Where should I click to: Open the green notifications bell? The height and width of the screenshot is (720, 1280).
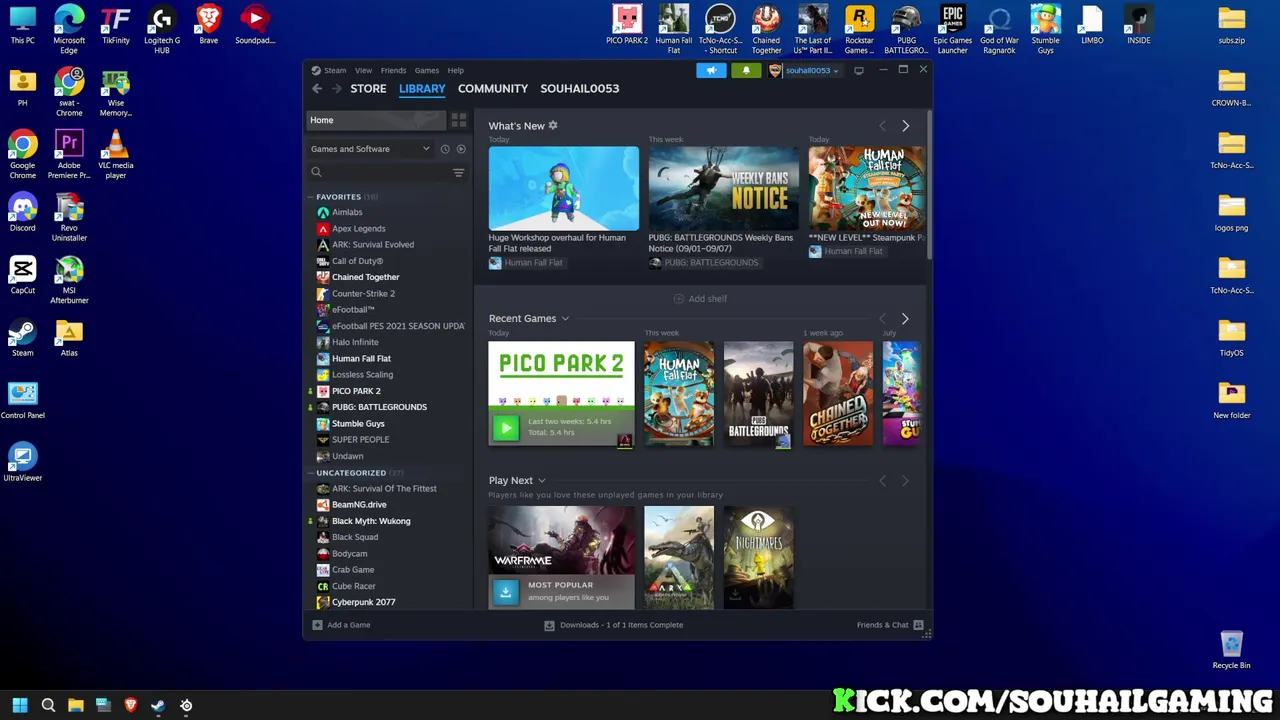[x=746, y=70]
